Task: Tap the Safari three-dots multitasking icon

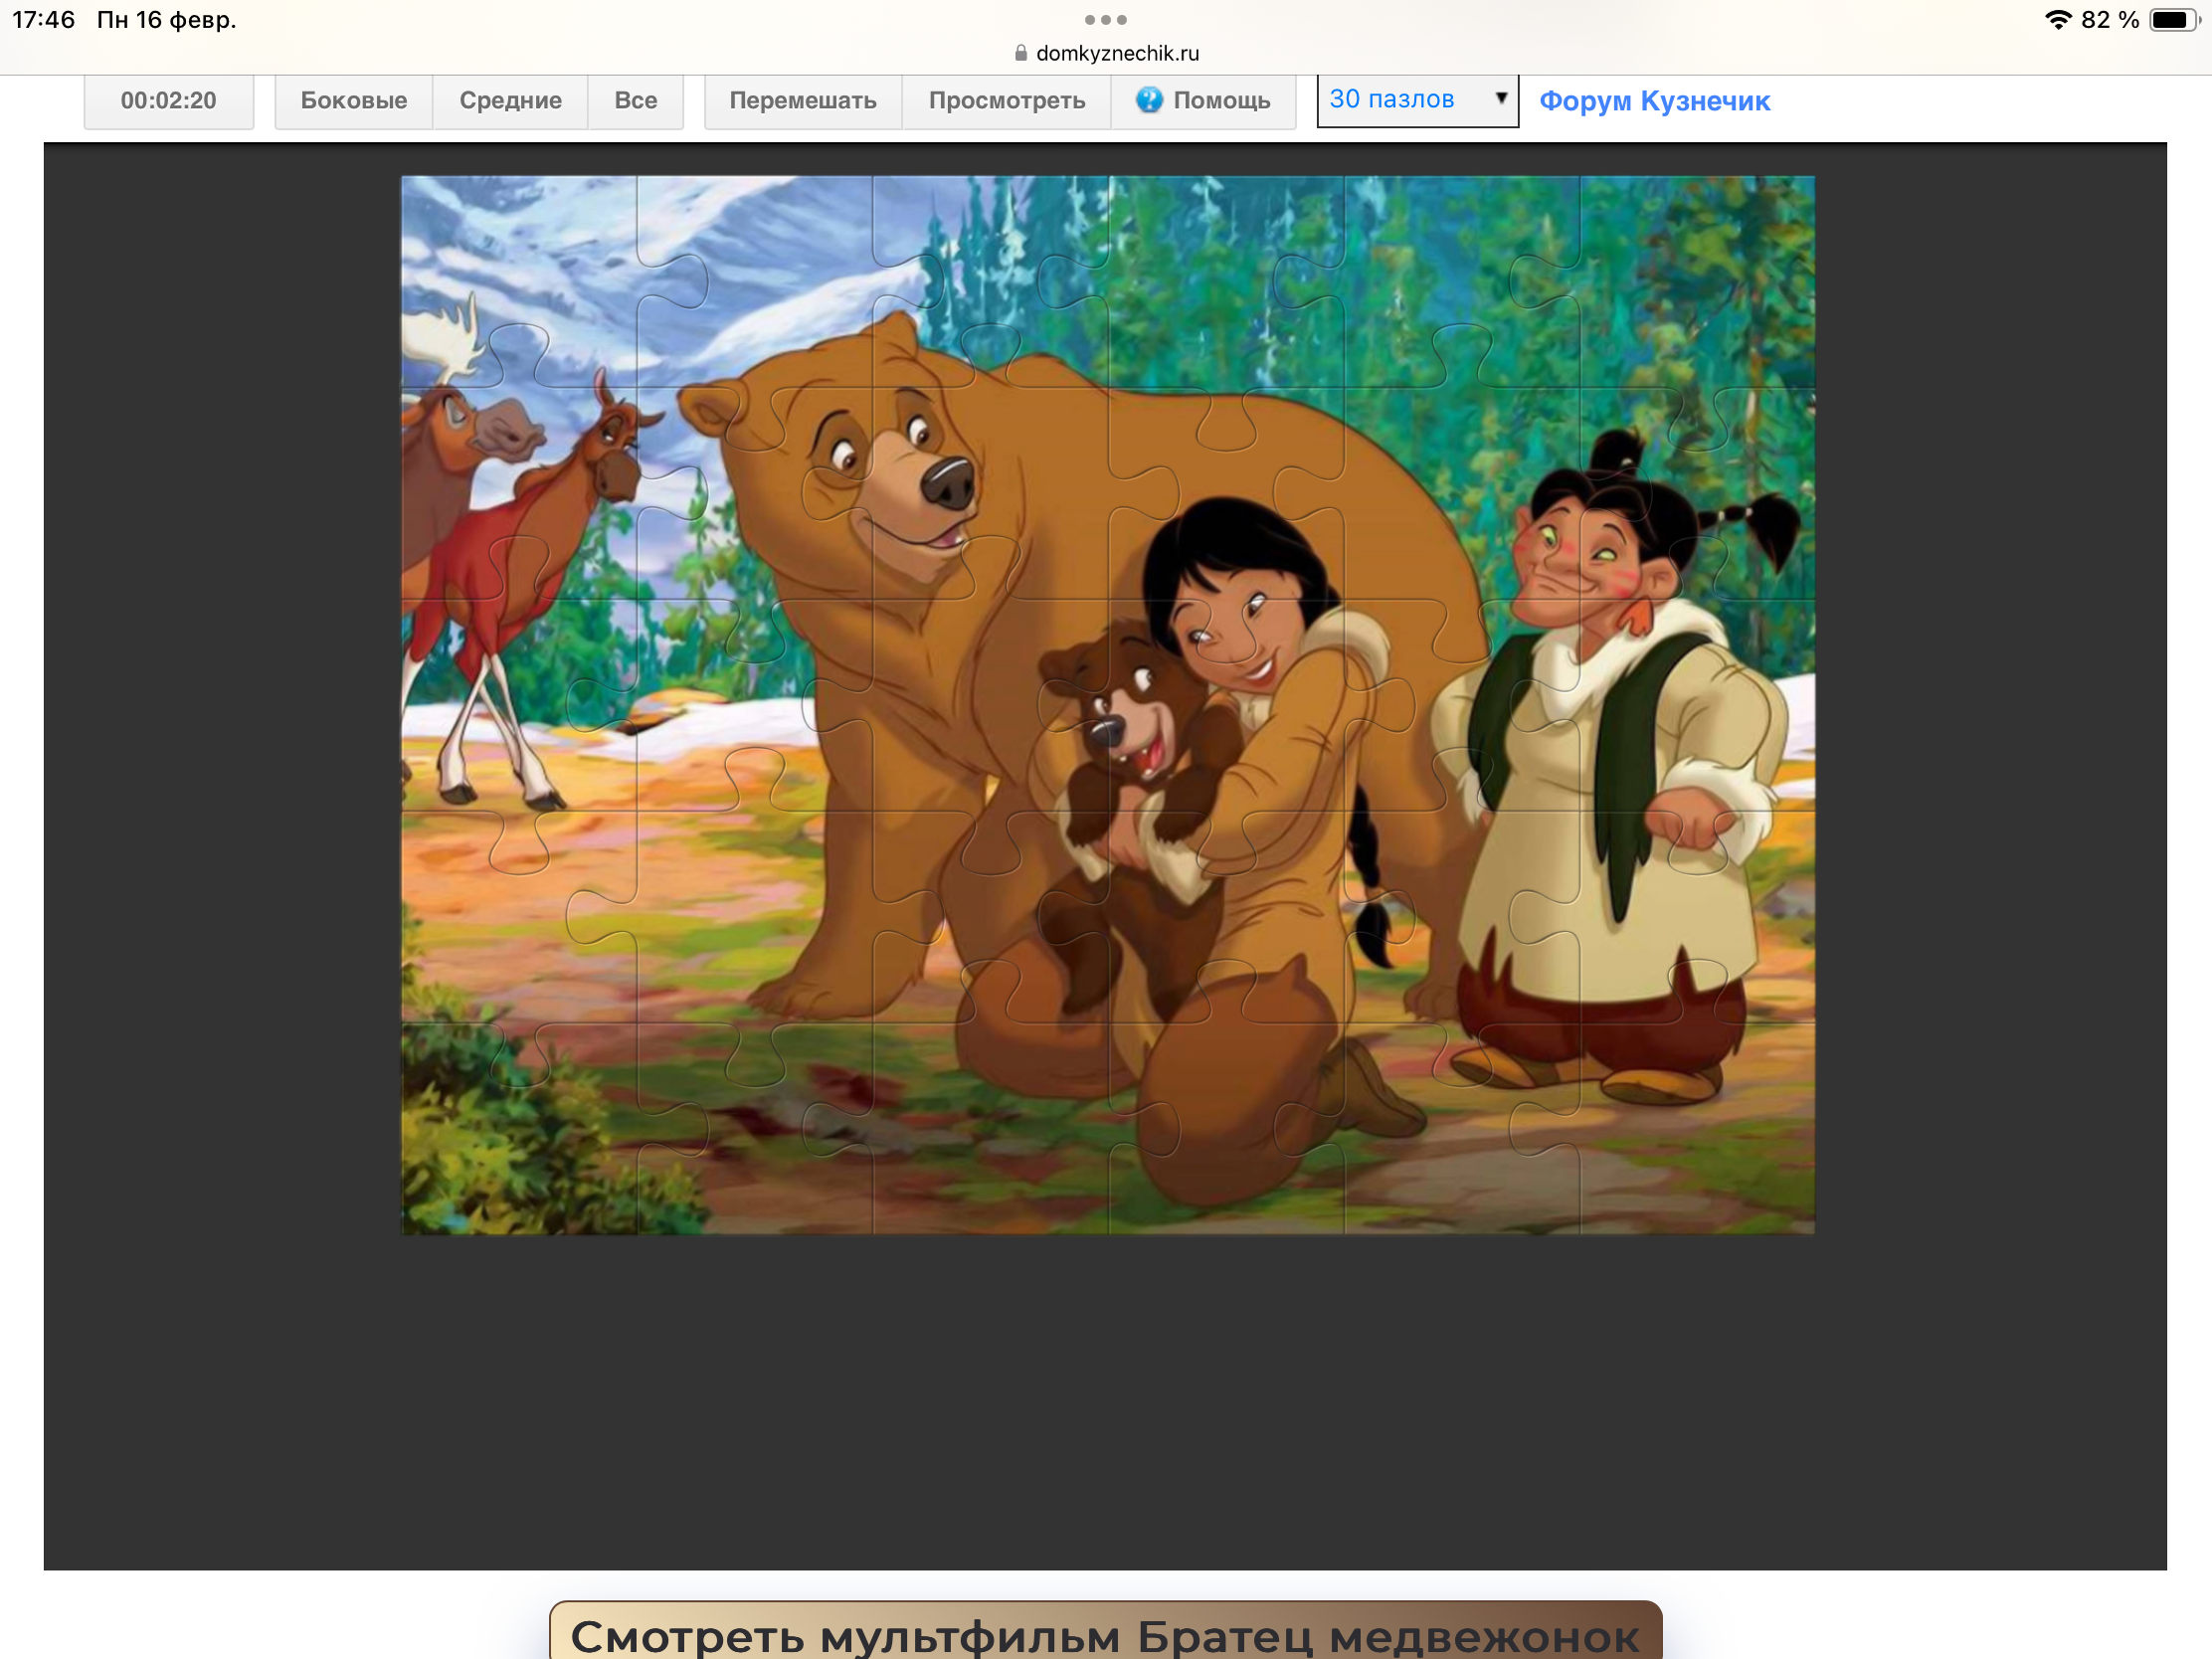Action: (x=1105, y=20)
